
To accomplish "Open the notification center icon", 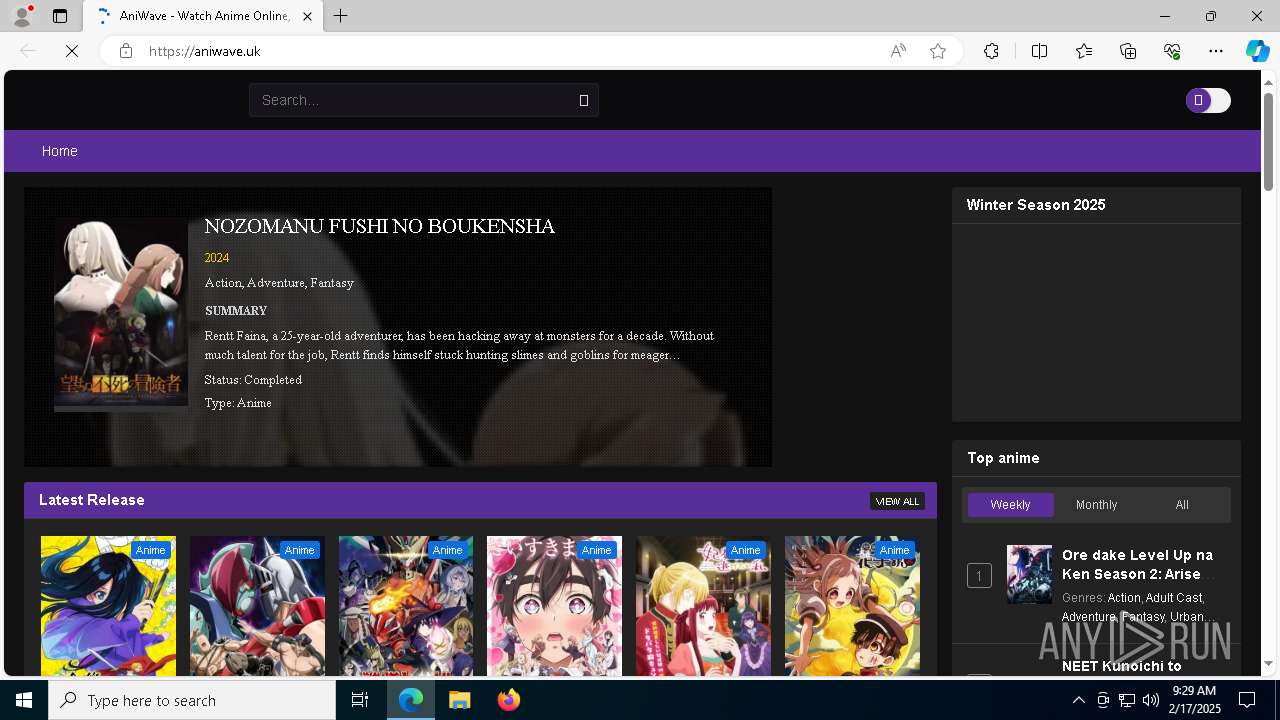I will (x=1247, y=700).
